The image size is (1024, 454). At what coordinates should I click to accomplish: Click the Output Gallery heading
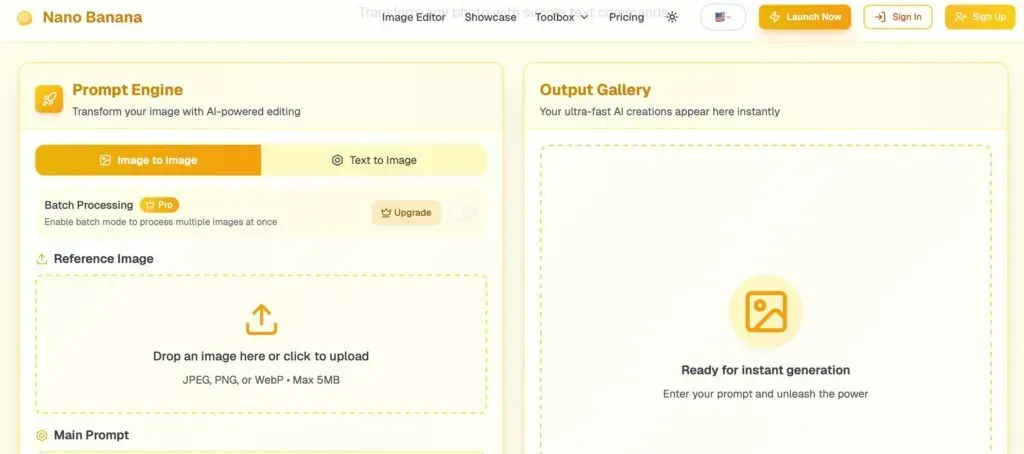[595, 90]
